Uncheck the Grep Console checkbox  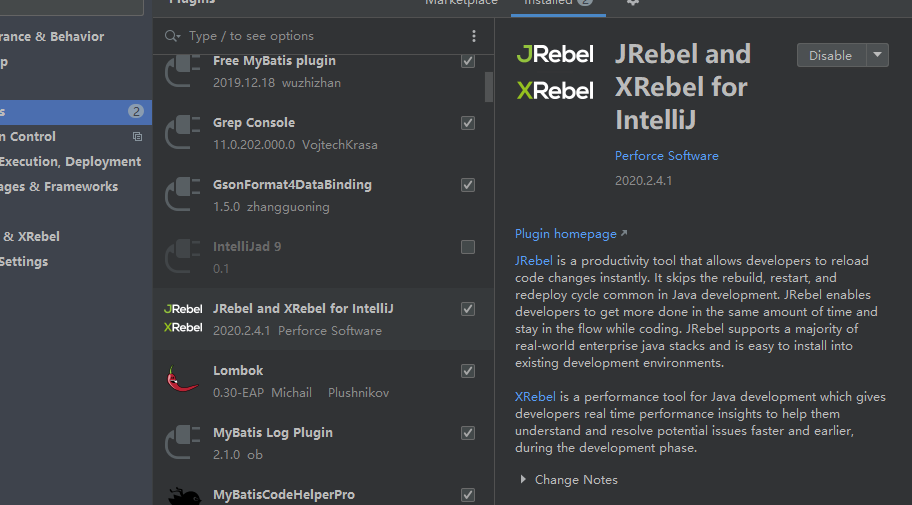(468, 123)
